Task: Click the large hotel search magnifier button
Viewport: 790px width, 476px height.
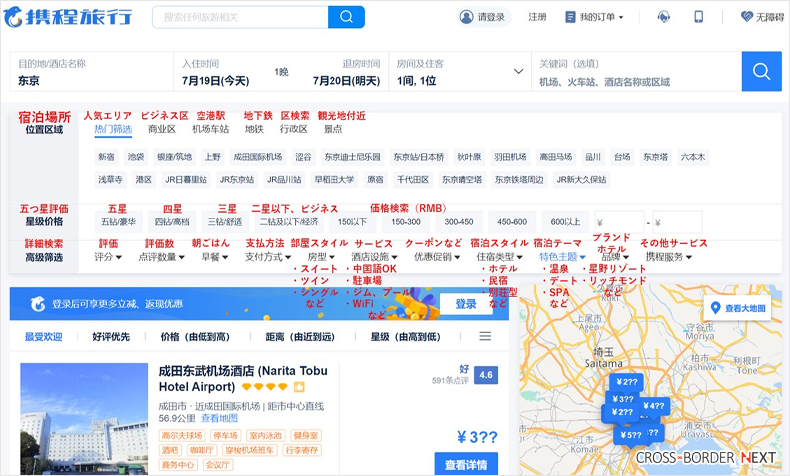Action: coord(761,72)
